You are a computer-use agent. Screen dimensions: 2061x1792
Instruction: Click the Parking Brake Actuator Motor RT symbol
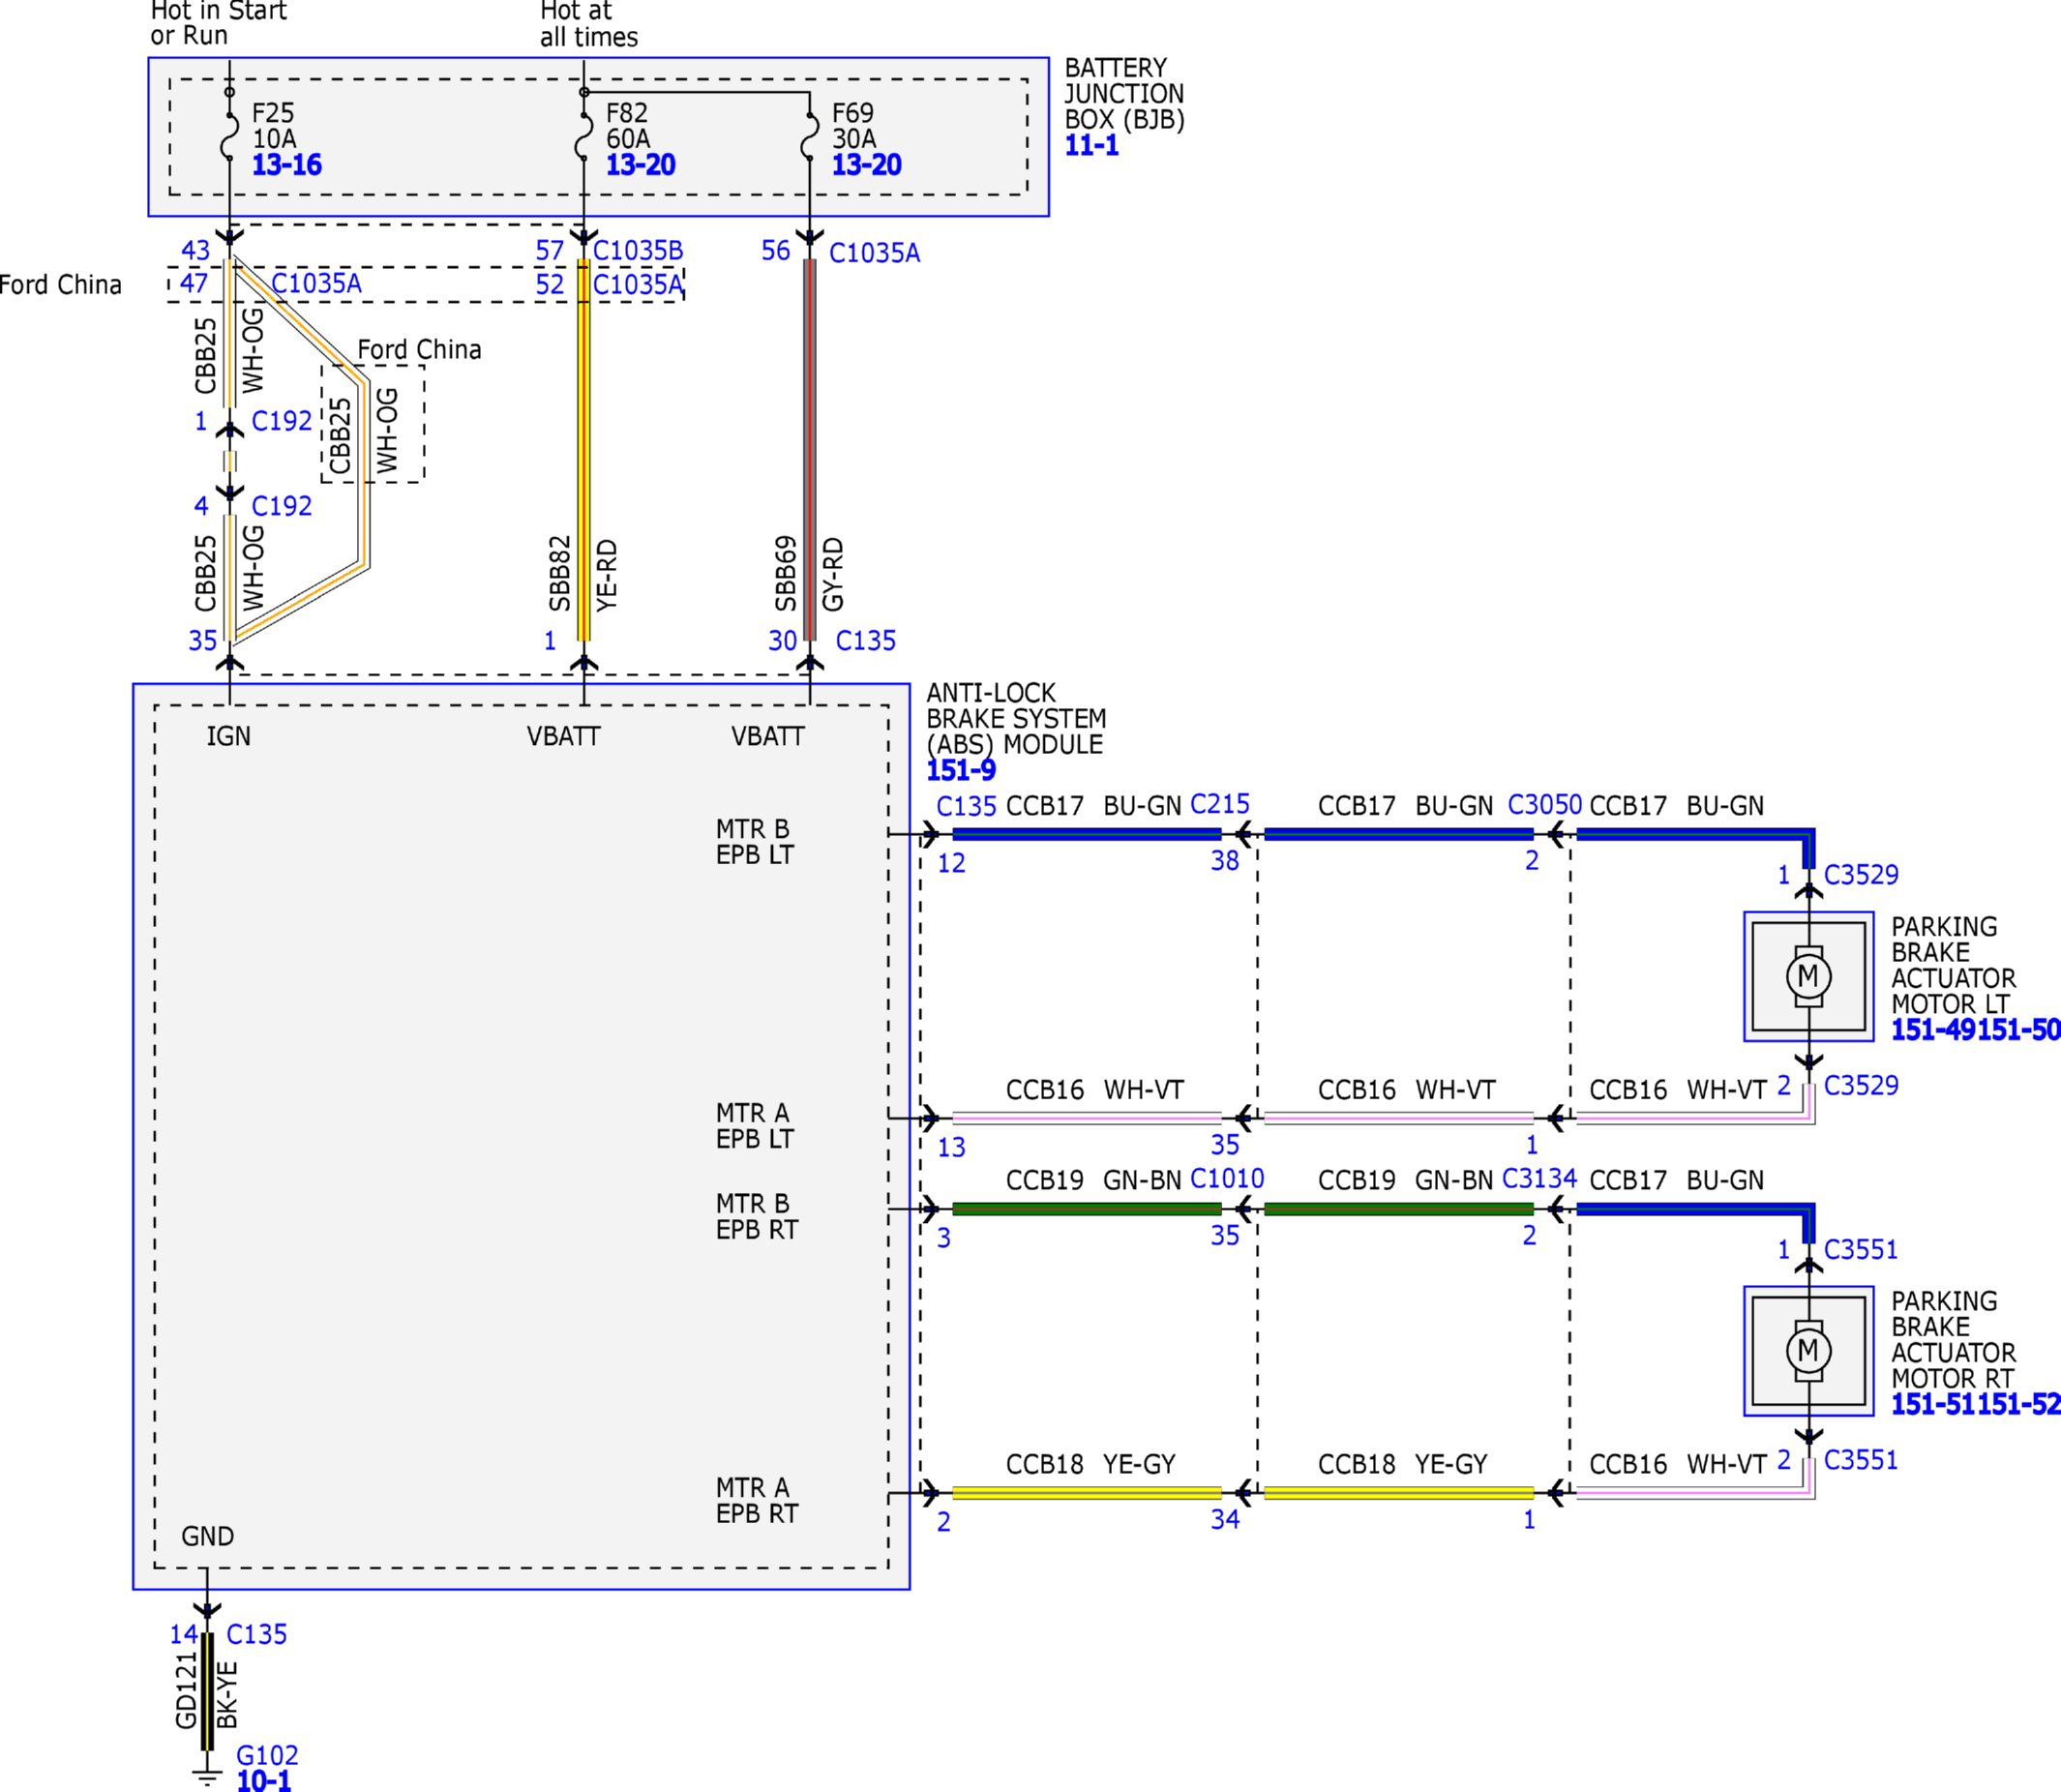1808,1351
